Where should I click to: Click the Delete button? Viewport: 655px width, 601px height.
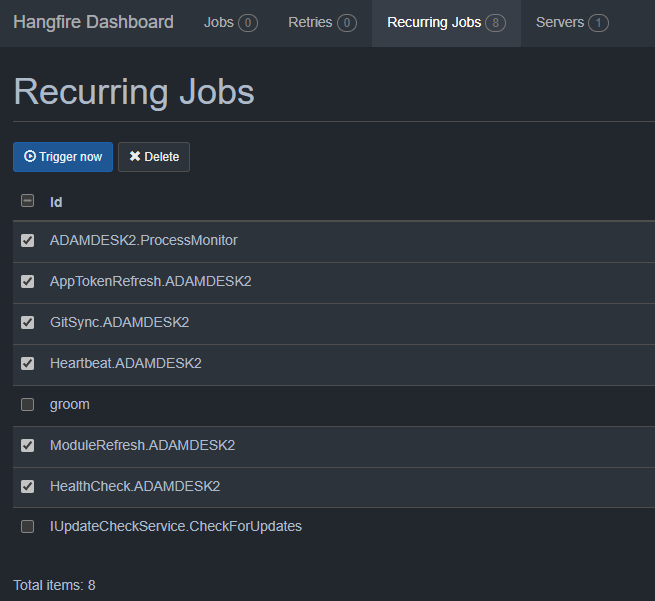click(154, 157)
